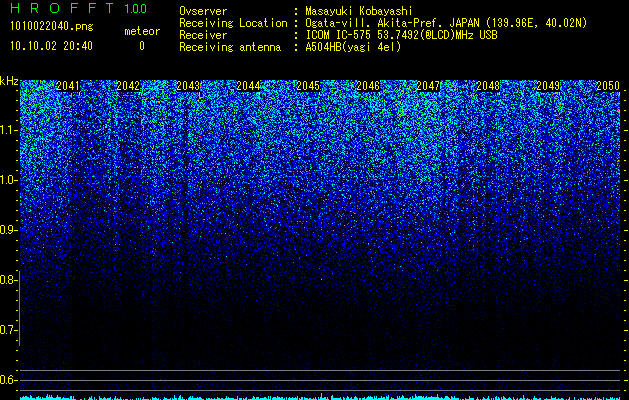
Task: Click the 2044 time marker
Action: 248,86
